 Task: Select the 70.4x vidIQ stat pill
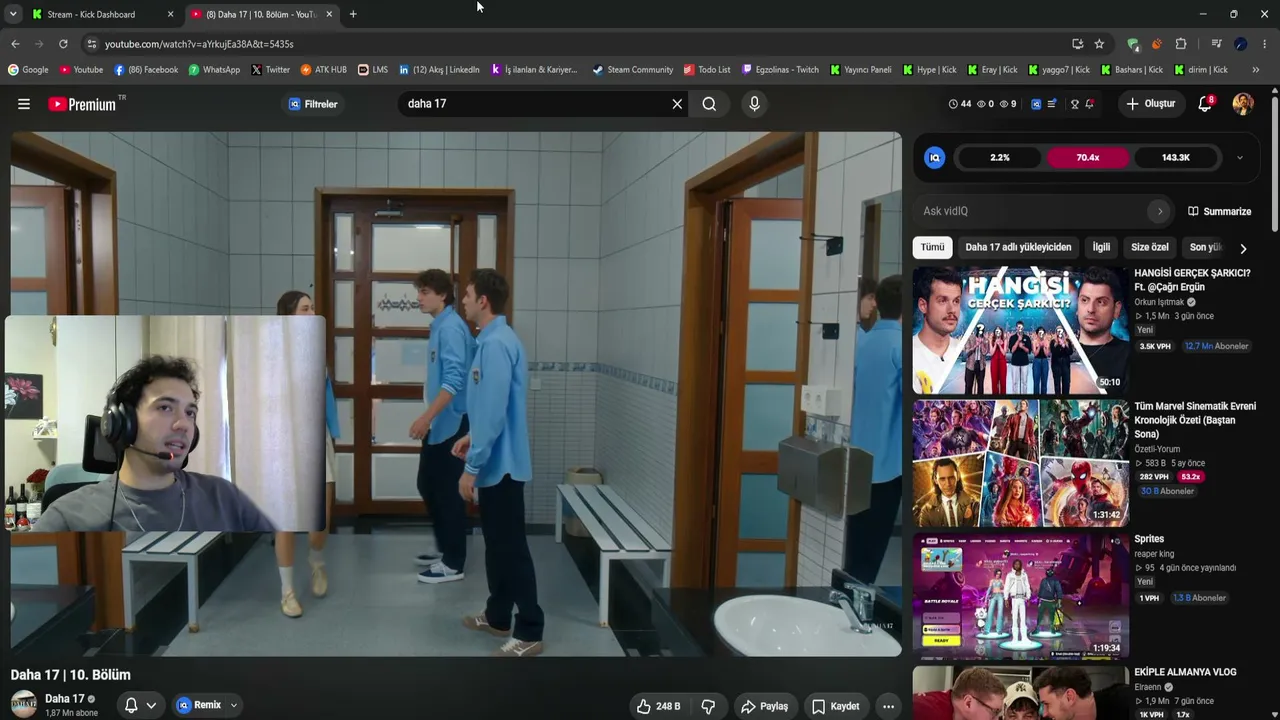[x=1088, y=158]
